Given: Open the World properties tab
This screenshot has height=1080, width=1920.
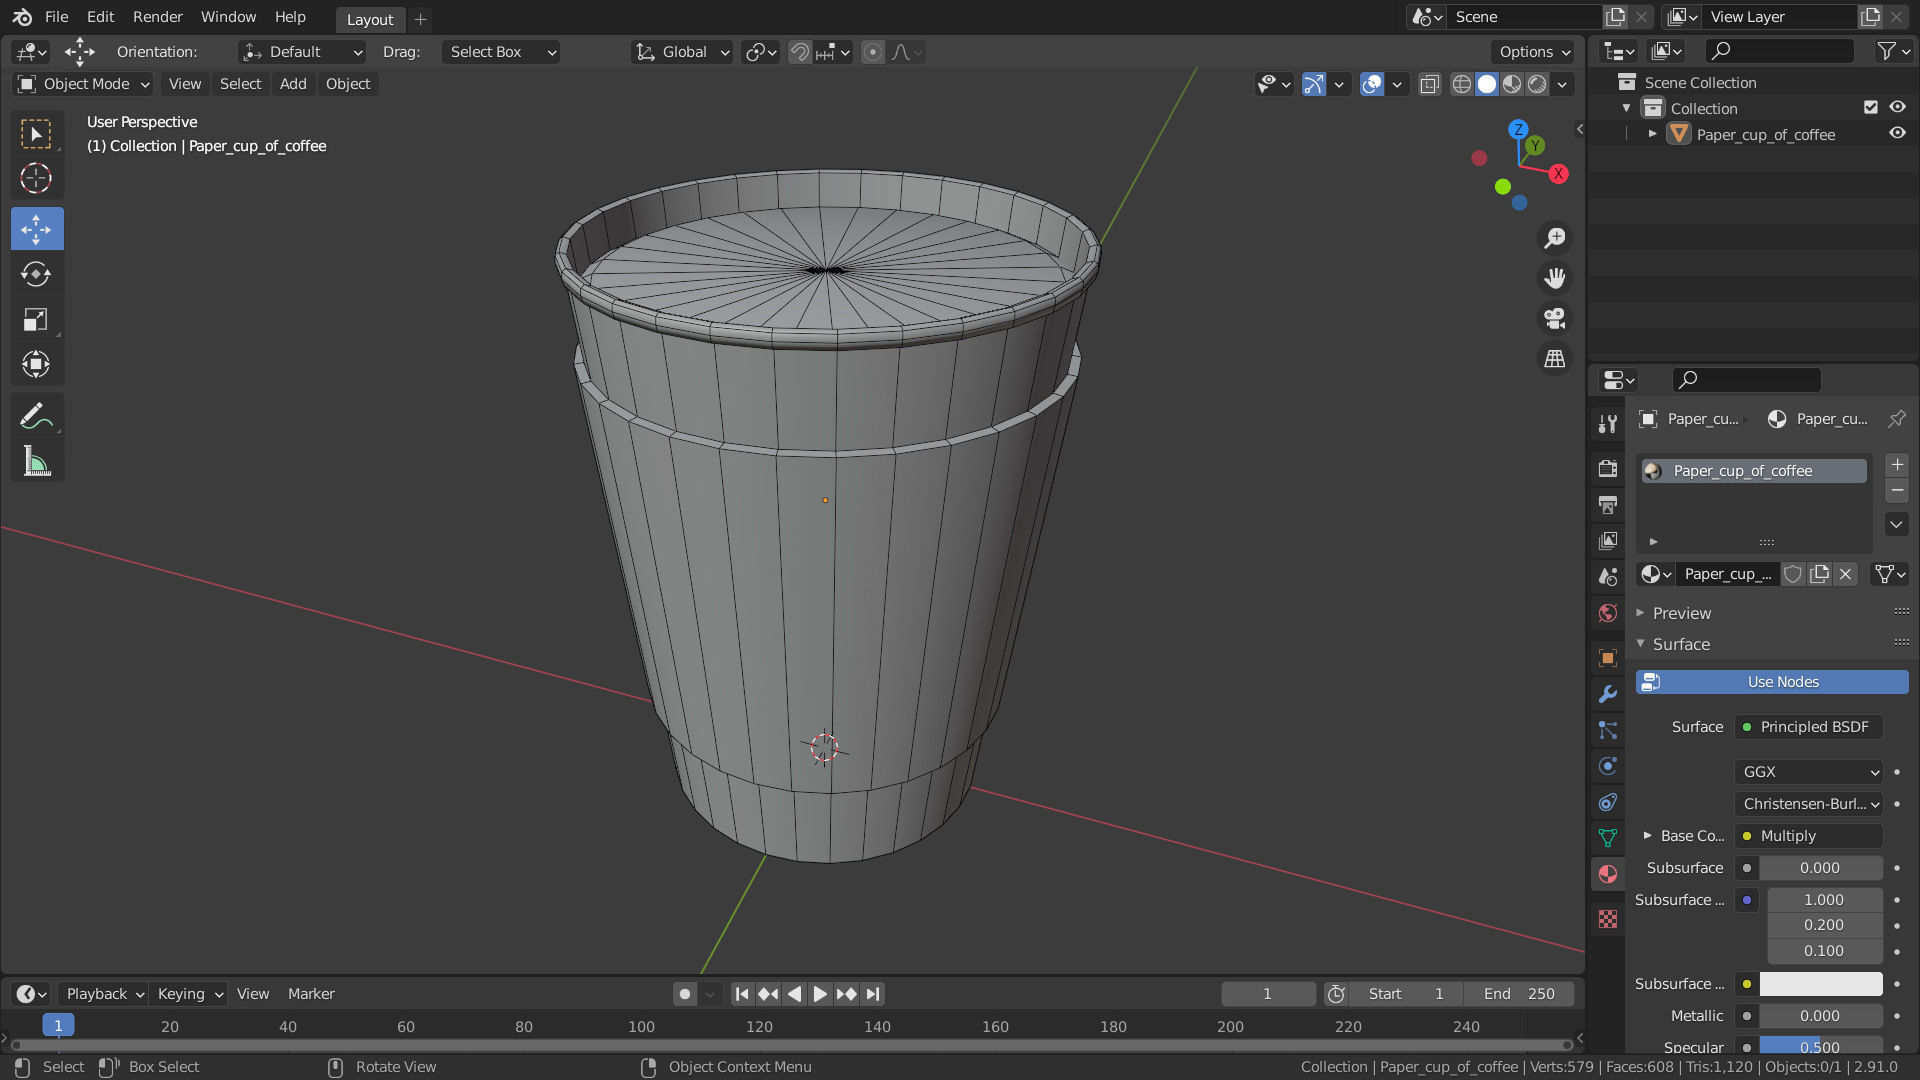Looking at the screenshot, I should [1608, 612].
